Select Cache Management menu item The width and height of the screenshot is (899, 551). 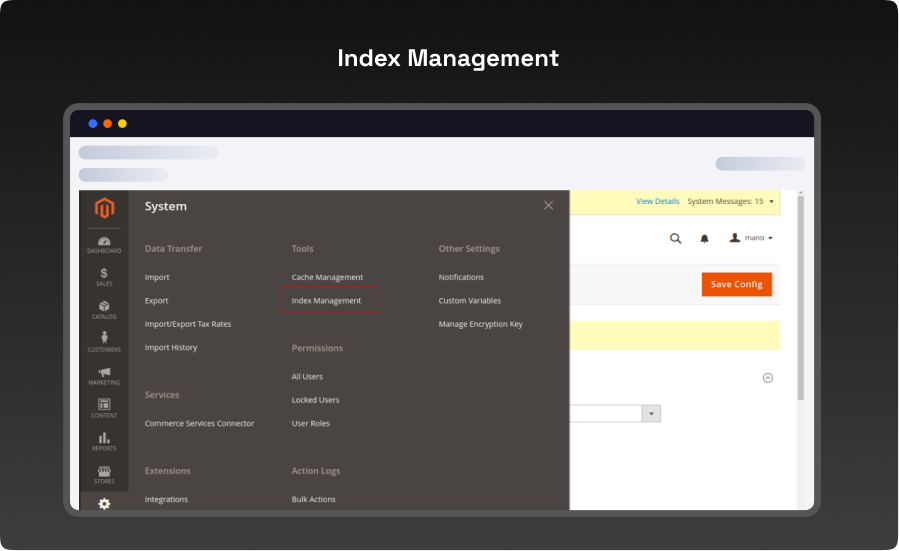click(327, 277)
